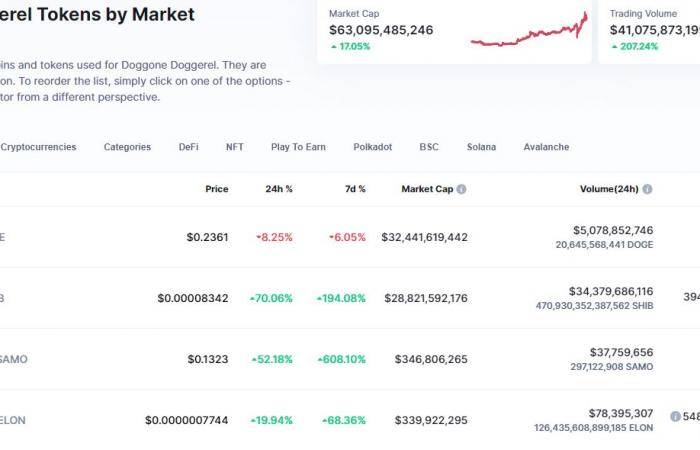
Task: Open the SAMO token row link
Action: click(x=13, y=359)
